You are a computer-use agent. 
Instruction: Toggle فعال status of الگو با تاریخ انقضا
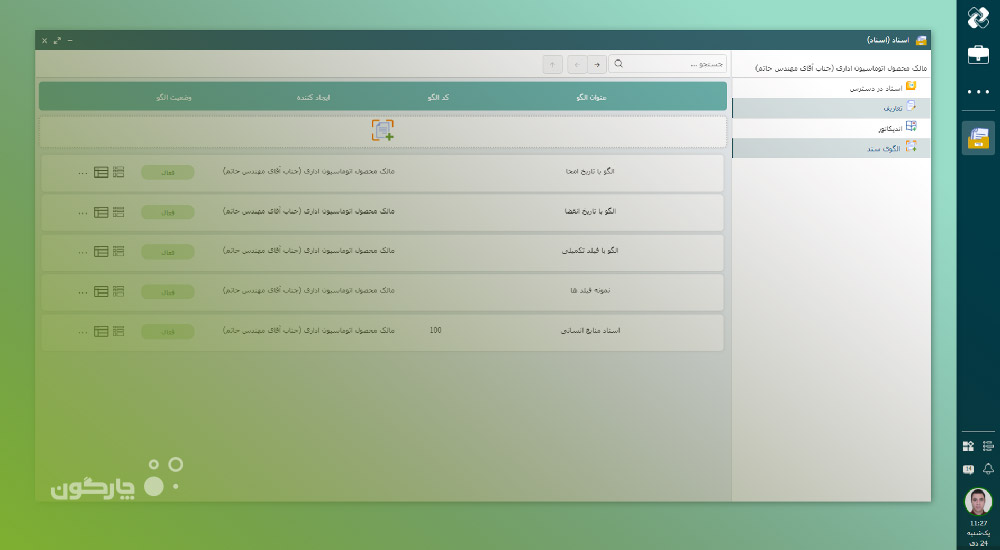168,212
